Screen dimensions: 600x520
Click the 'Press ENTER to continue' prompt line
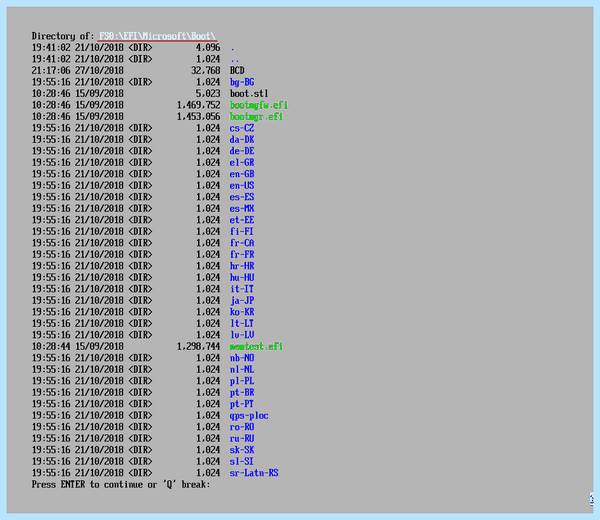pyautogui.click(x=121, y=484)
